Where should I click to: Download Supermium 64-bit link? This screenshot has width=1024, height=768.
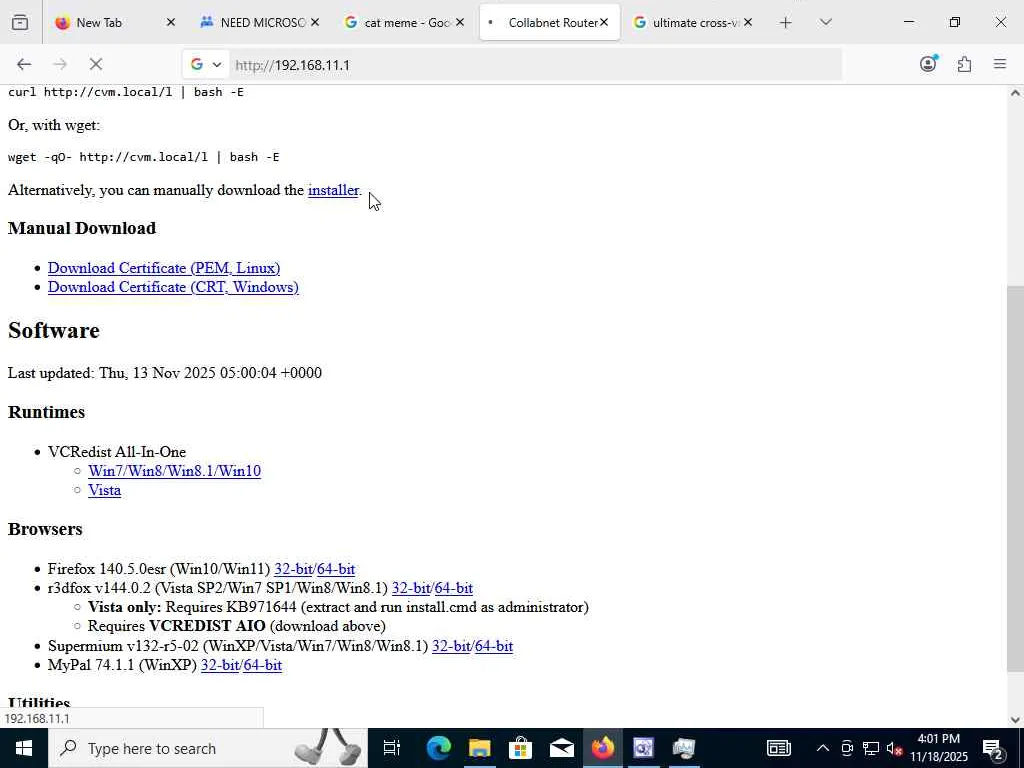click(494, 646)
